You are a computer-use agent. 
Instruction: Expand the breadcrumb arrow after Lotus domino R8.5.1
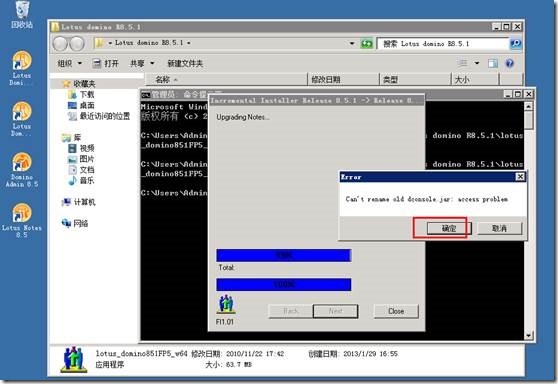[x=189, y=43]
